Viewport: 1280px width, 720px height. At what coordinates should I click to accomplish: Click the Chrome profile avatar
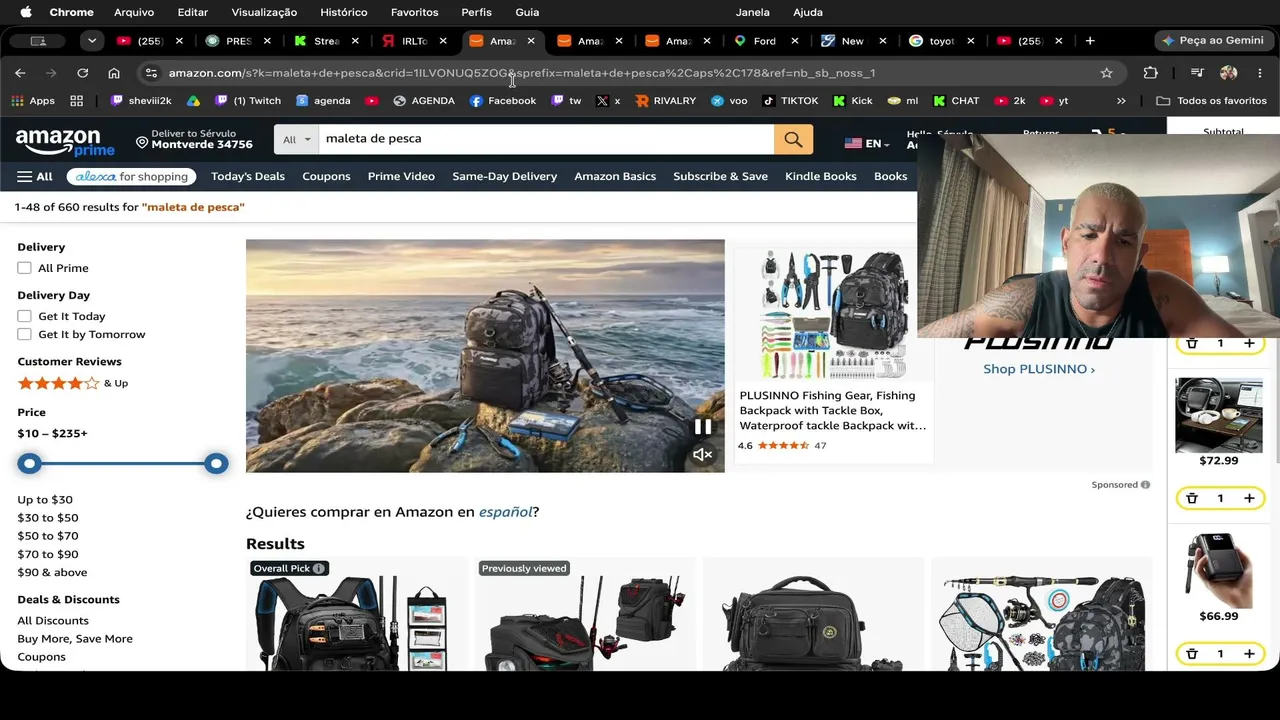point(1229,73)
